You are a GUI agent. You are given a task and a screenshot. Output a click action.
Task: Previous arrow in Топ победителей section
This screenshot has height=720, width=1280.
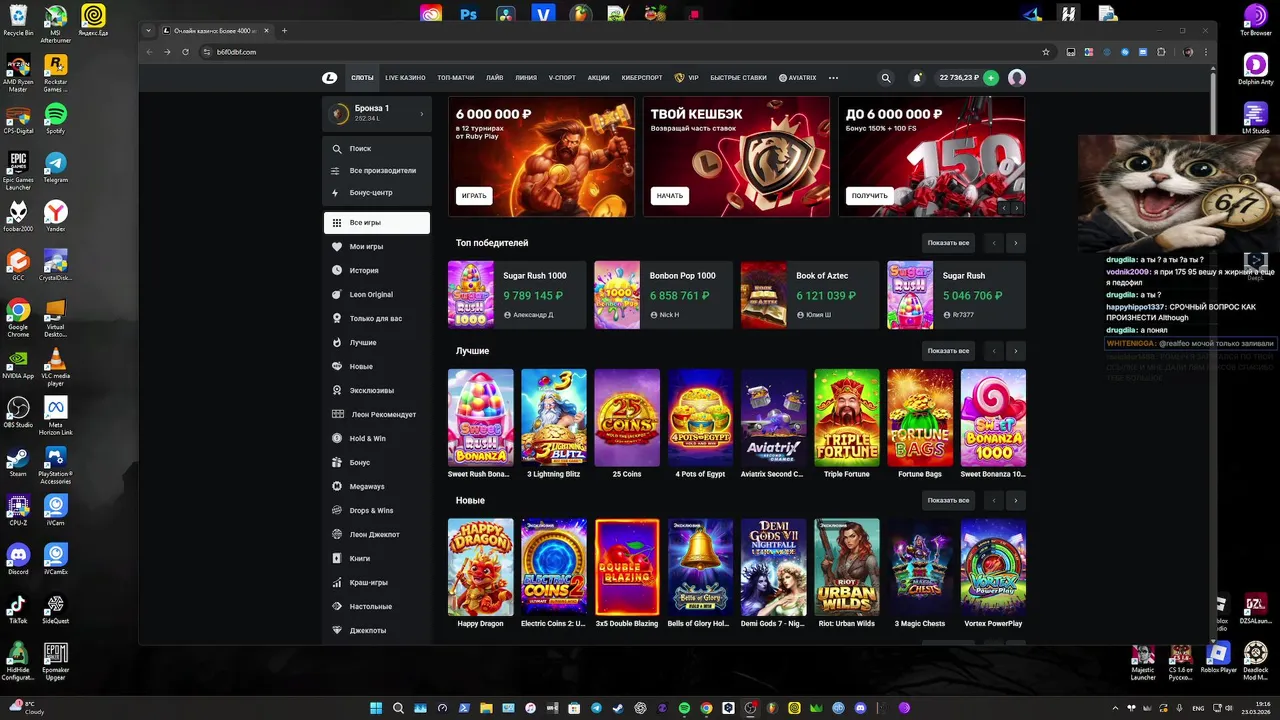[993, 243]
